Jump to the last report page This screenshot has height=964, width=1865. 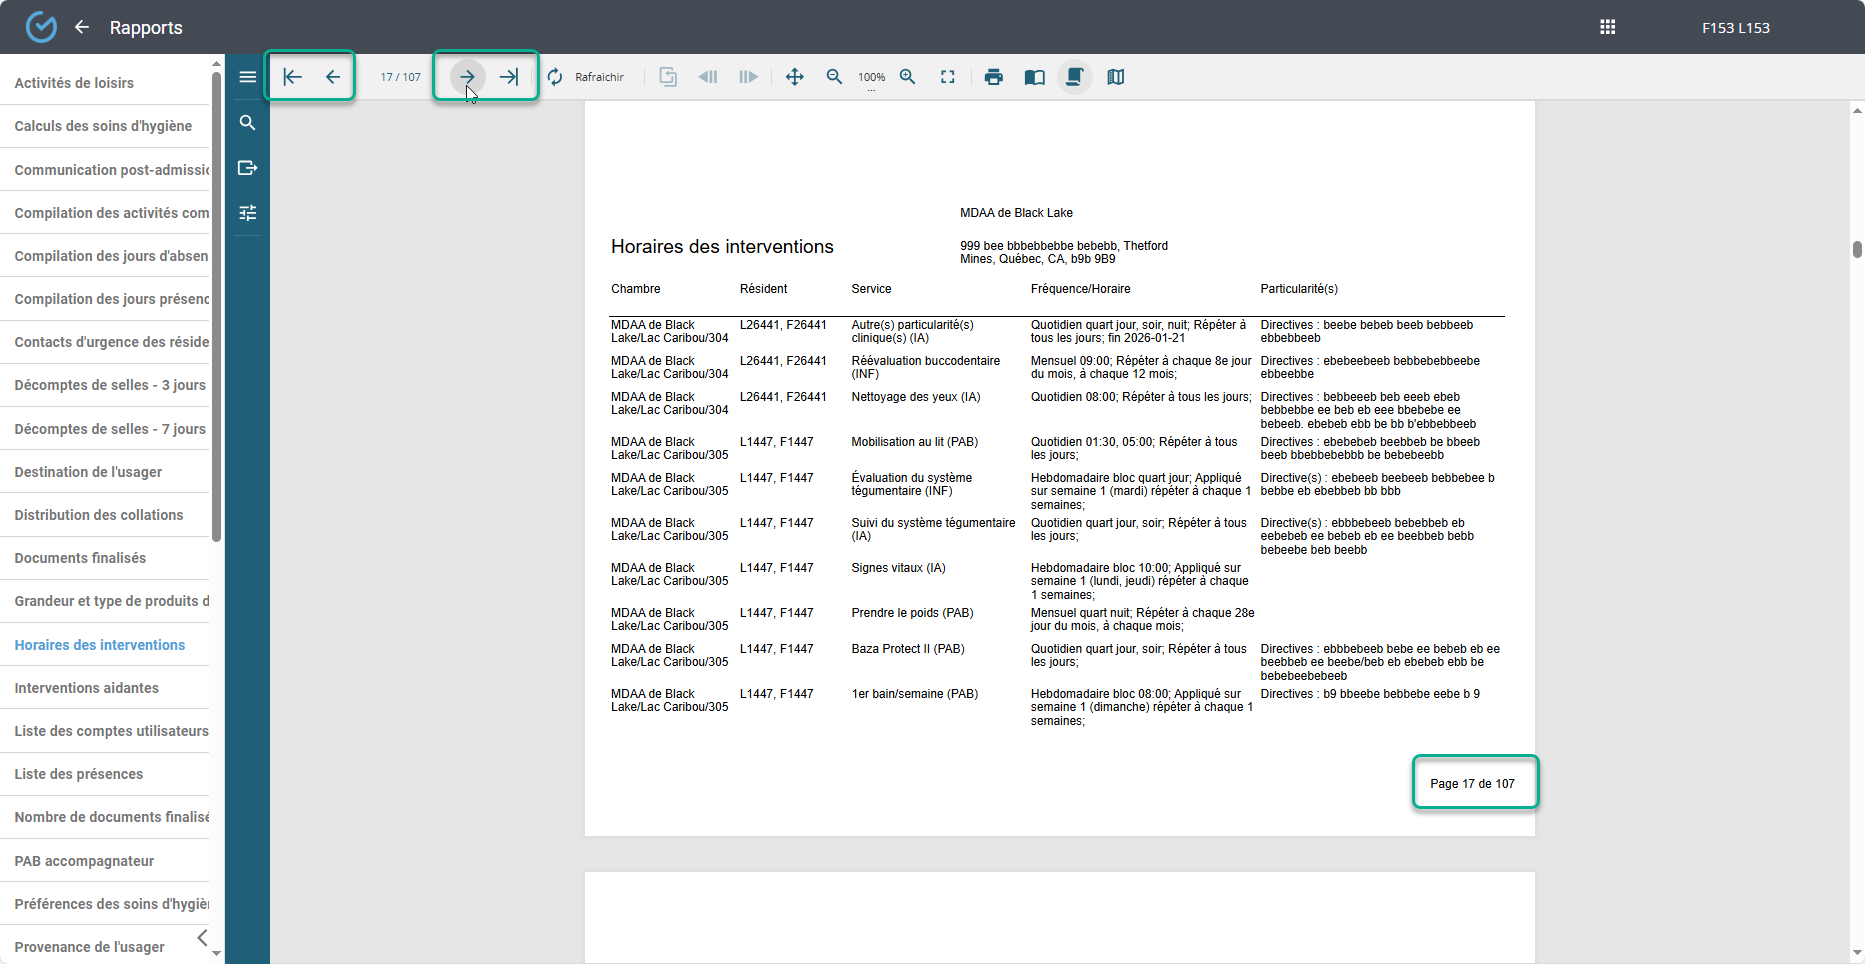tap(509, 77)
